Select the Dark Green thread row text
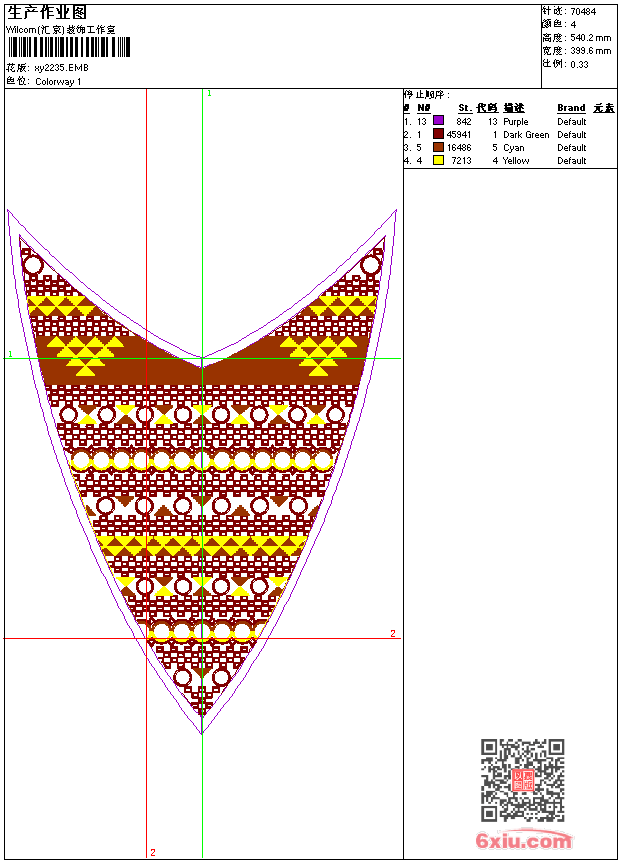620x860 pixels. pyautogui.click(x=526, y=134)
